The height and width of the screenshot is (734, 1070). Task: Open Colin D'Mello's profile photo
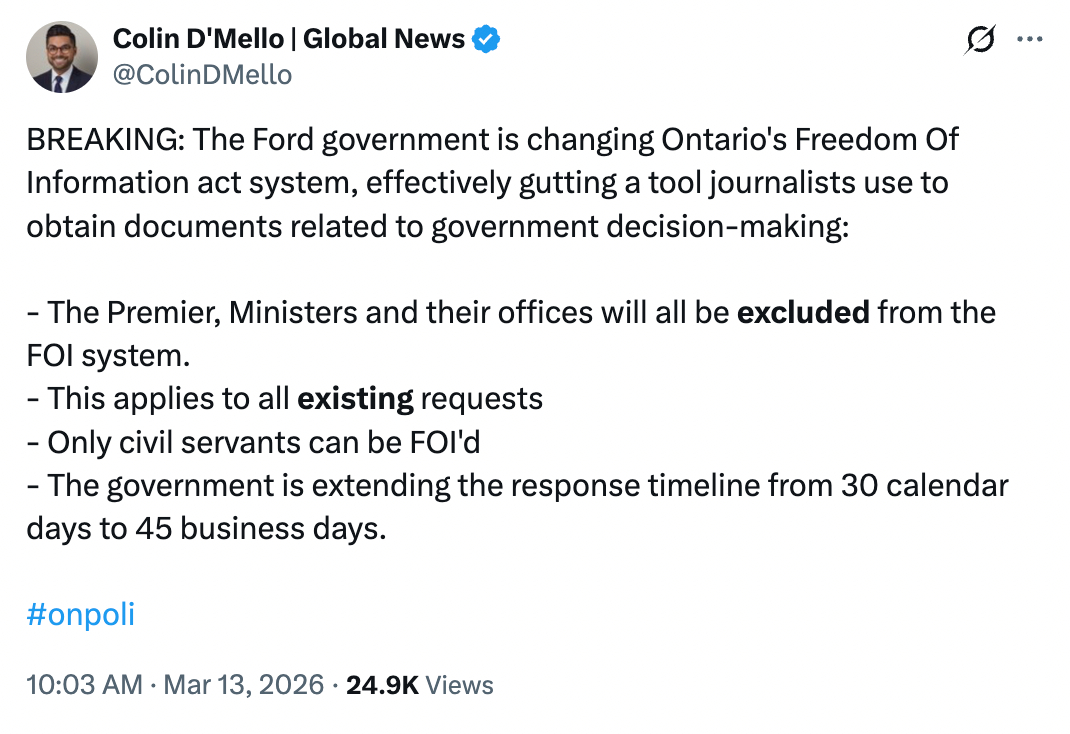coord(61,57)
